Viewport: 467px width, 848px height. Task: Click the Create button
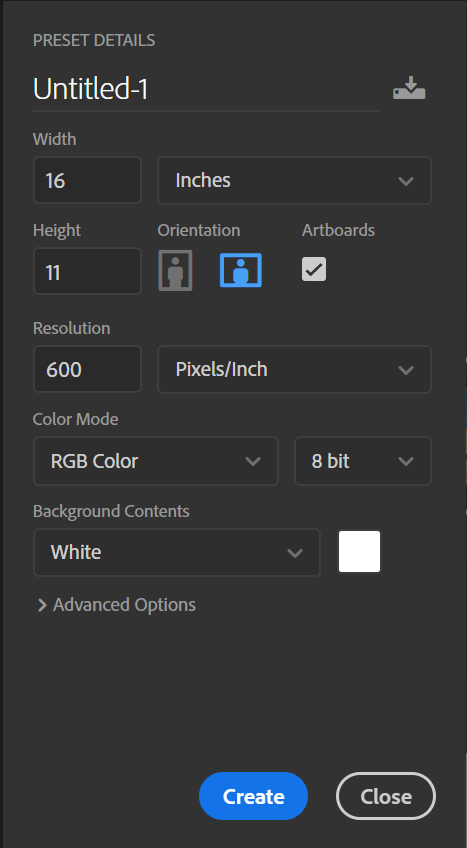[253, 796]
